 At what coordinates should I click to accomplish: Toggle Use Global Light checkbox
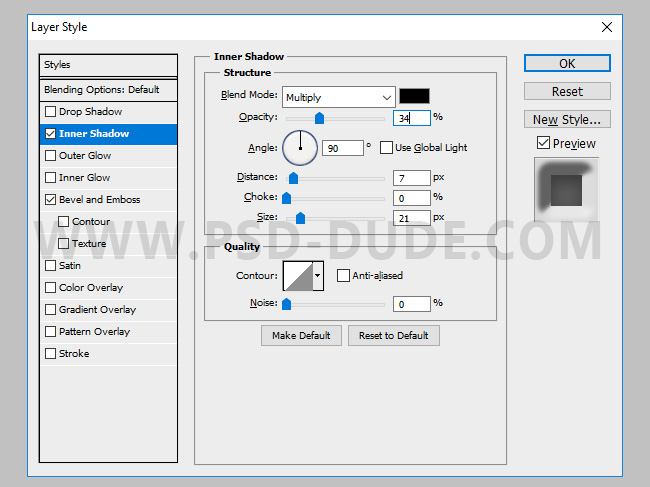(x=386, y=148)
